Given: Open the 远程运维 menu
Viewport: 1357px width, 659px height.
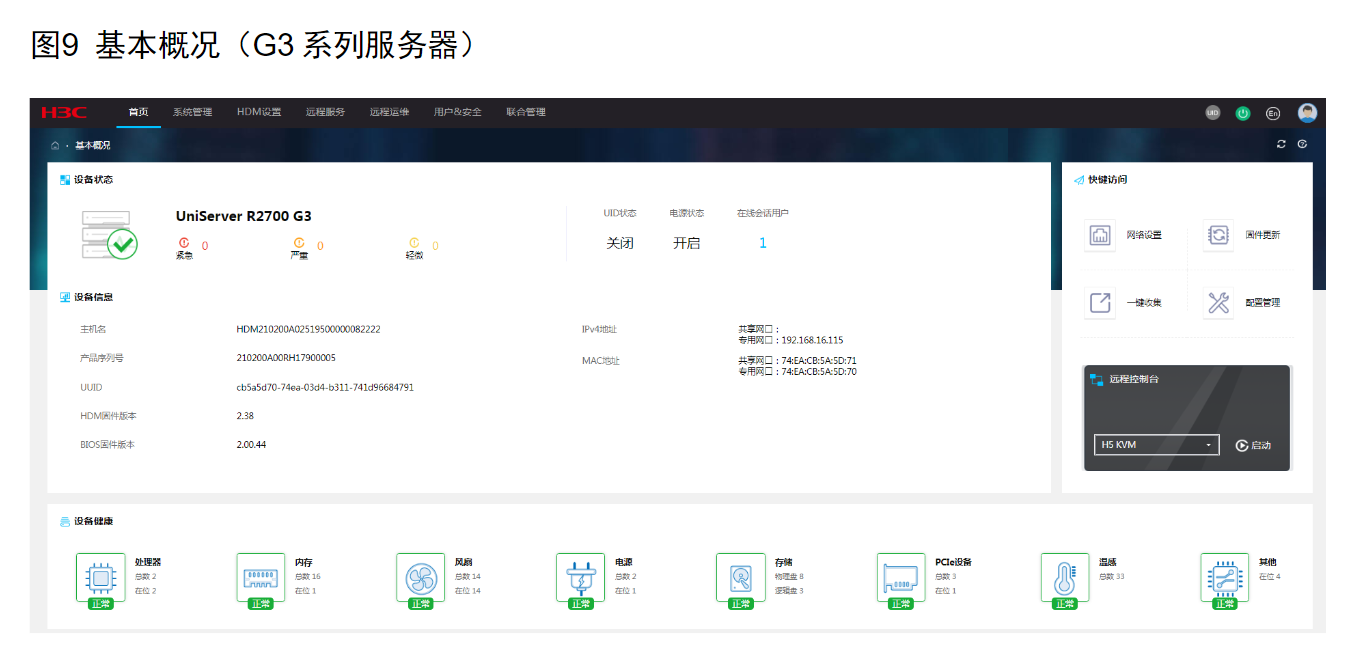Looking at the screenshot, I should pos(389,112).
